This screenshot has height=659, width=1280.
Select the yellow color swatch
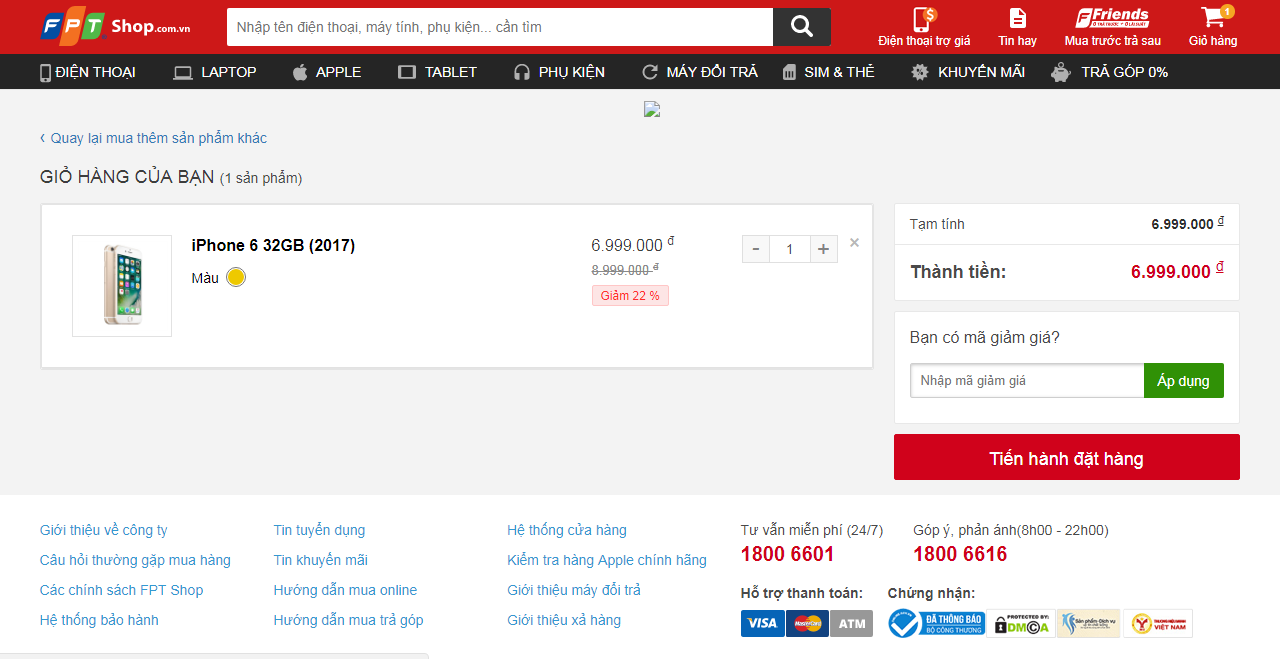pos(236,277)
